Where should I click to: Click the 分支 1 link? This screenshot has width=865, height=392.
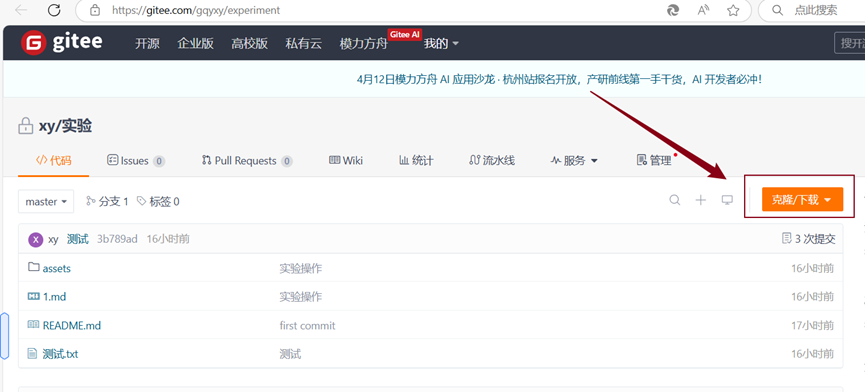click(x=107, y=202)
